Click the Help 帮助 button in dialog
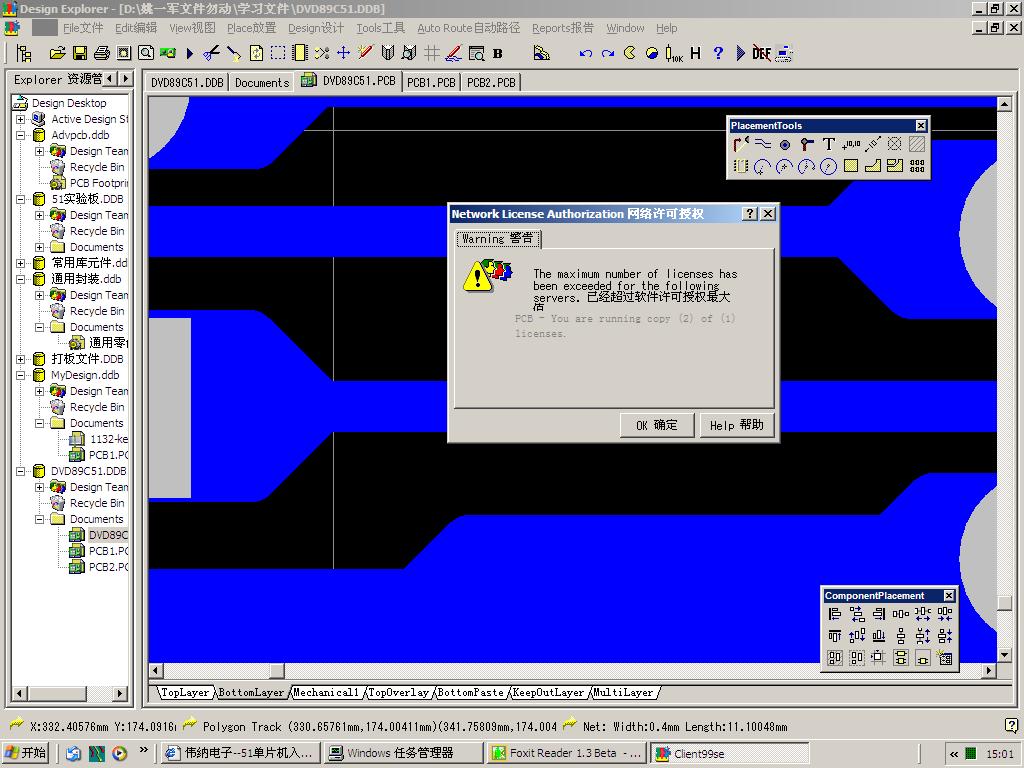The width and height of the screenshot is (1024, 768). click(x=737, y=425)
